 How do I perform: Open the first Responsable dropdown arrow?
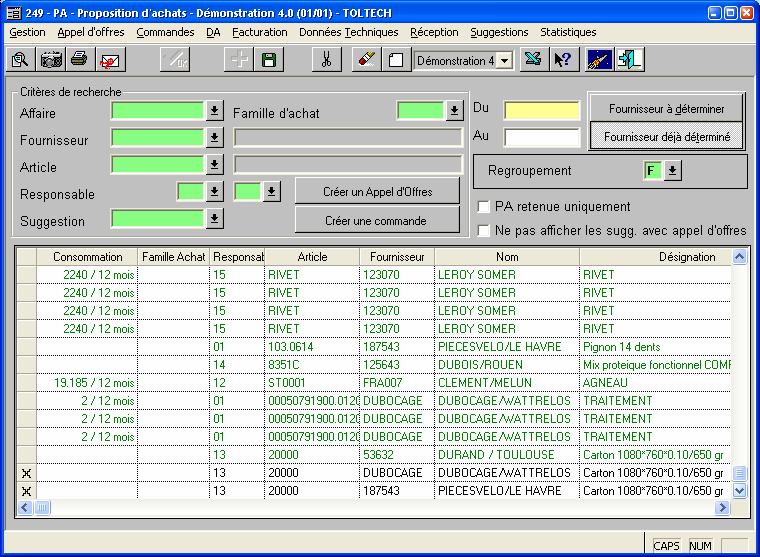pyautogui.click(x=214, y=191)
